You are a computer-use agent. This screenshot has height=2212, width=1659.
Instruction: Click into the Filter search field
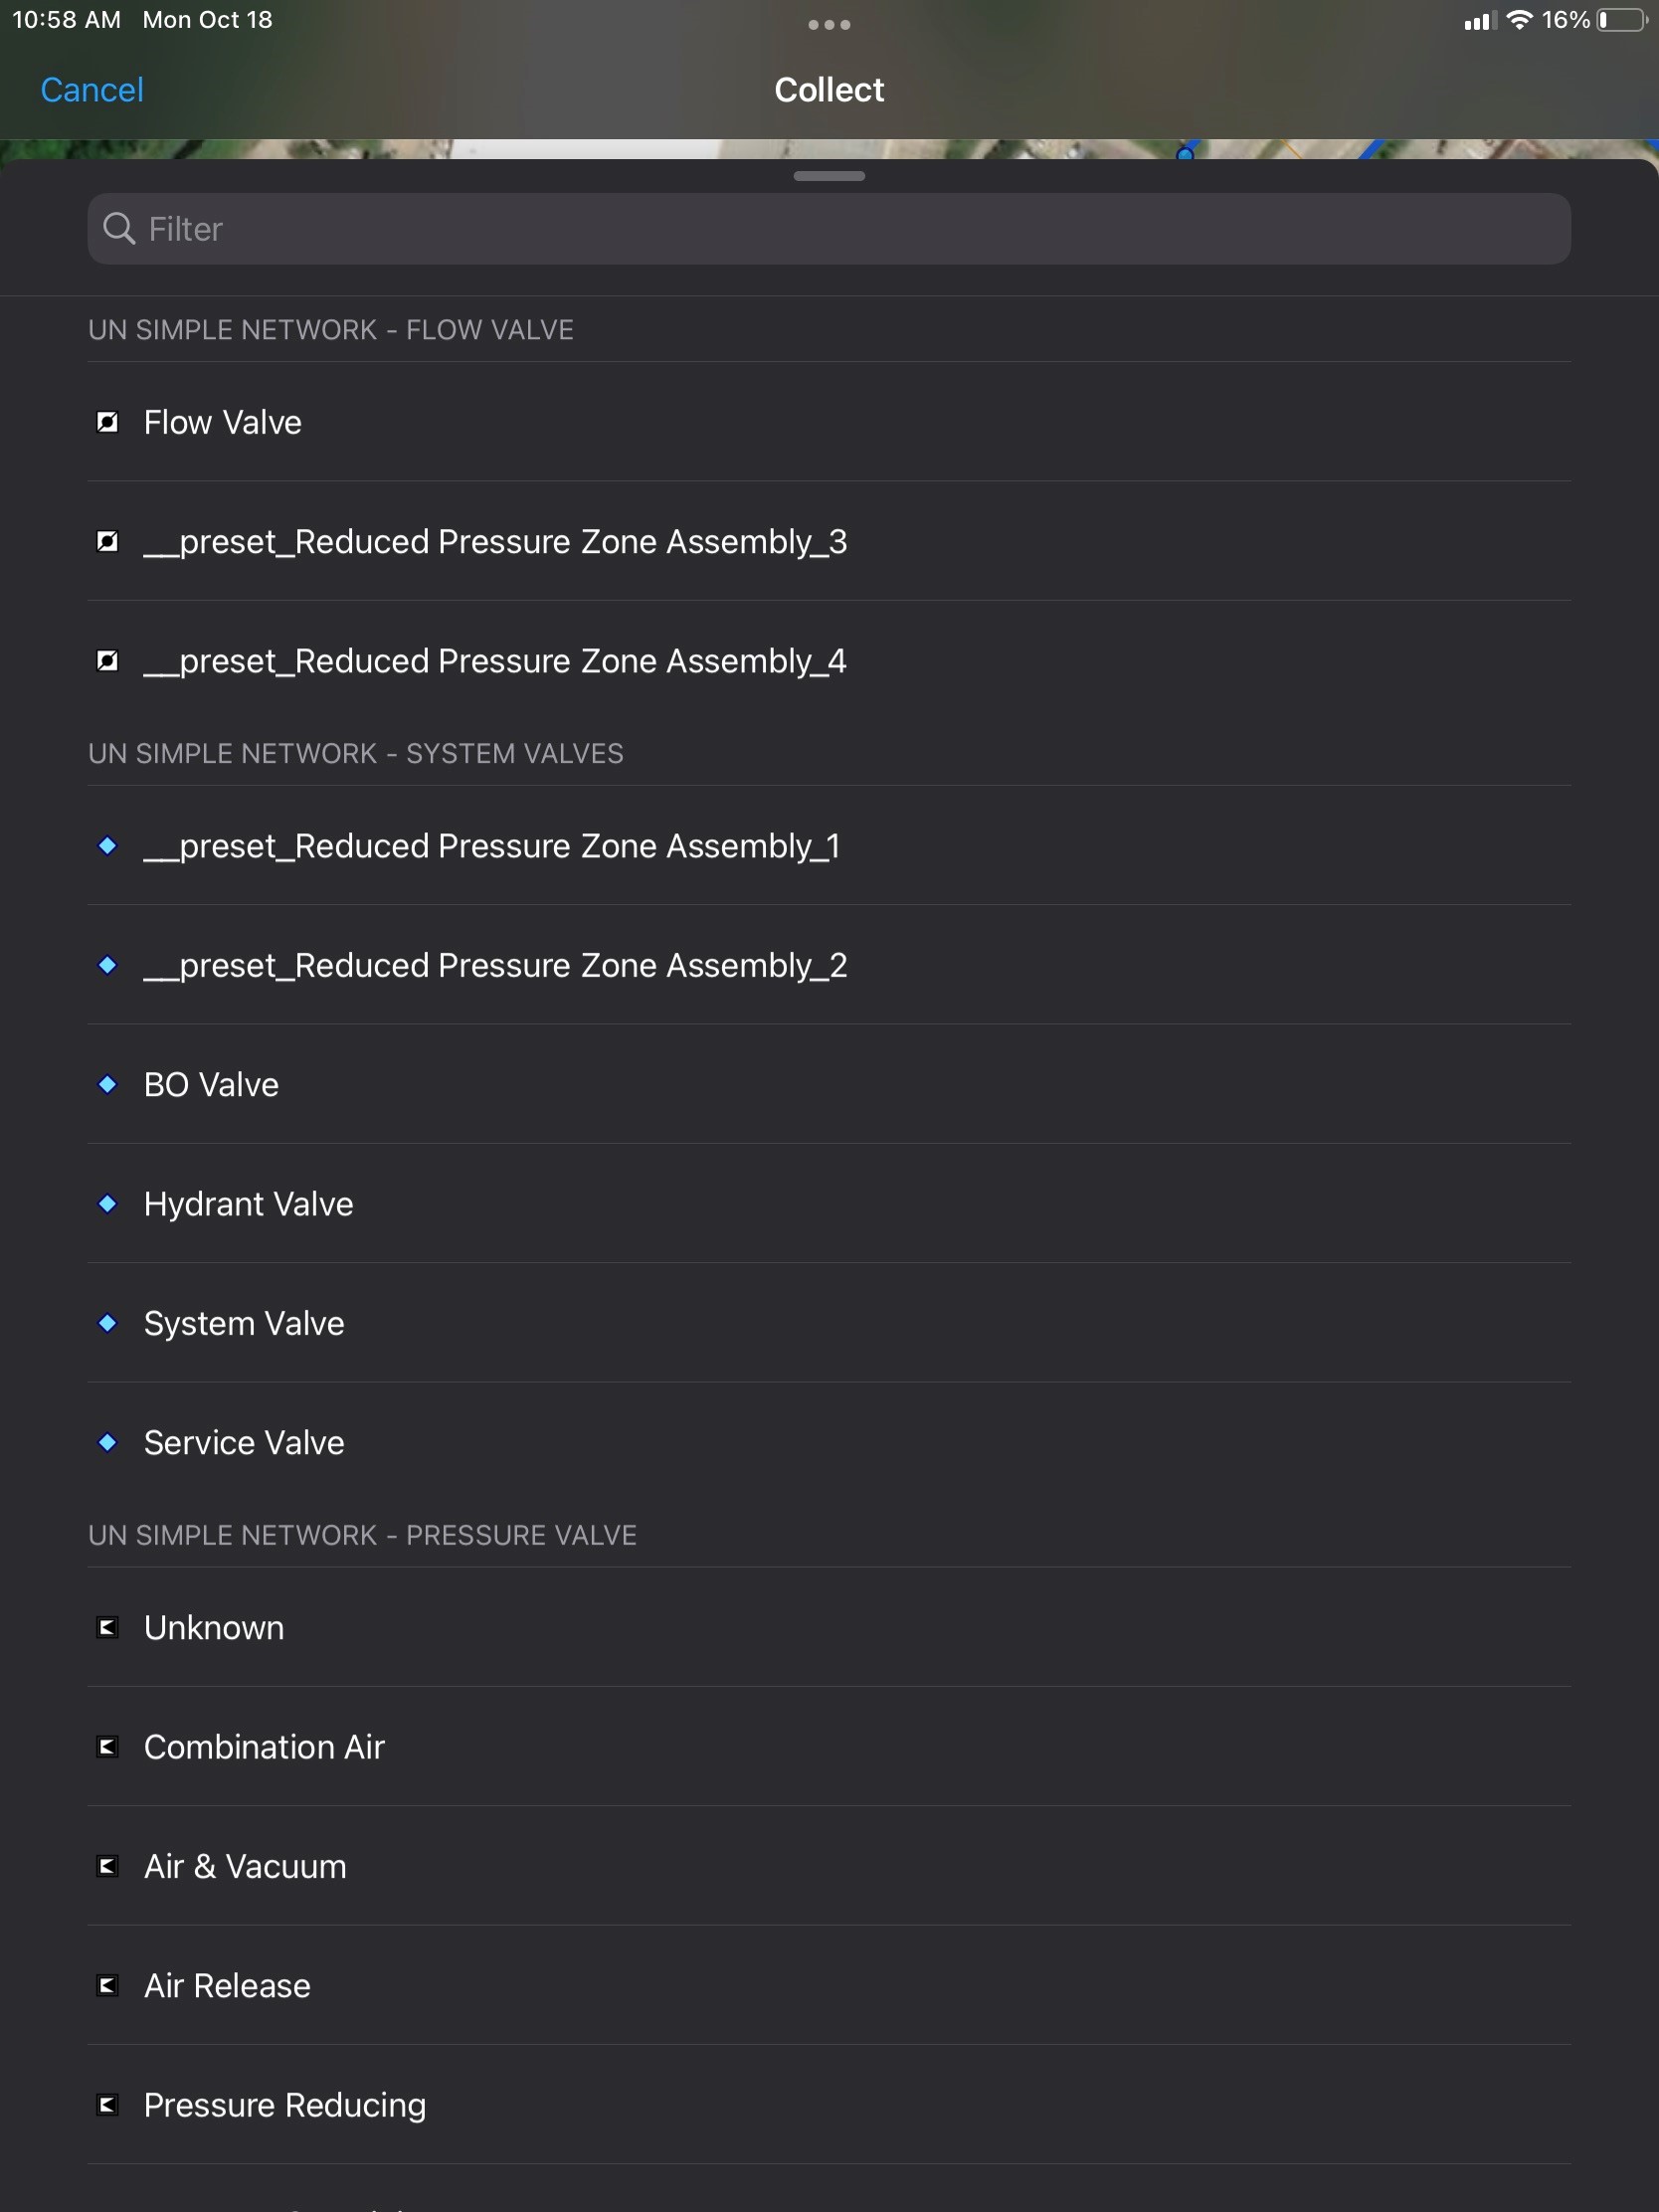coord(829,229)
